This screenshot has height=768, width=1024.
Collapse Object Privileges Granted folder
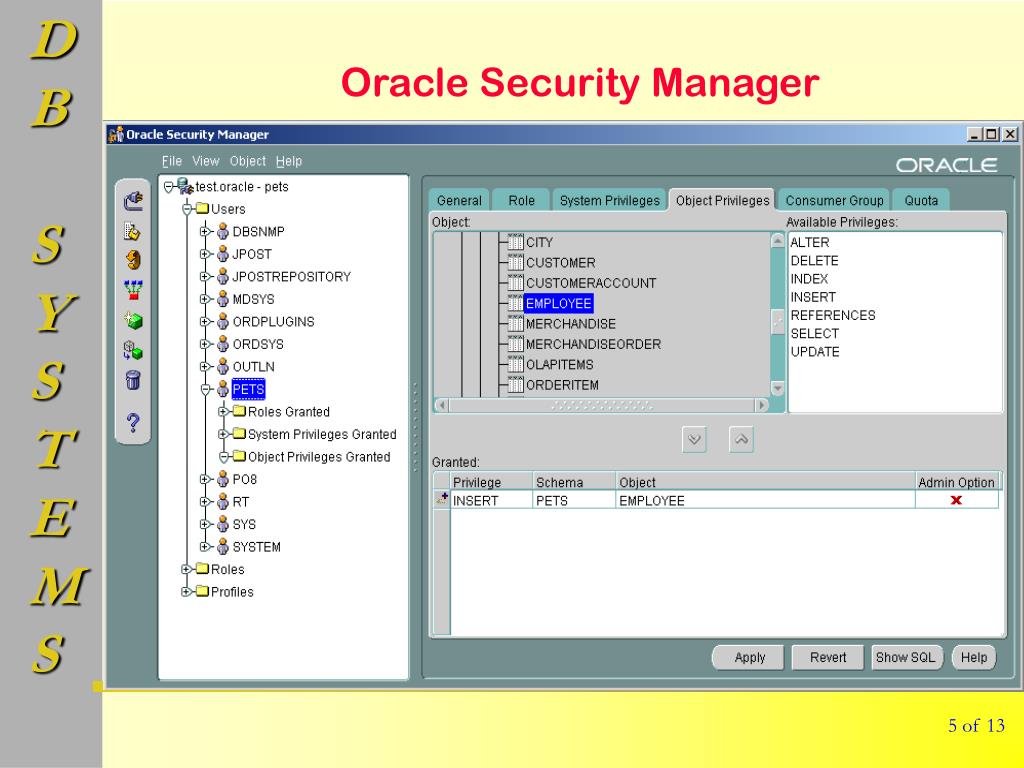223,457
